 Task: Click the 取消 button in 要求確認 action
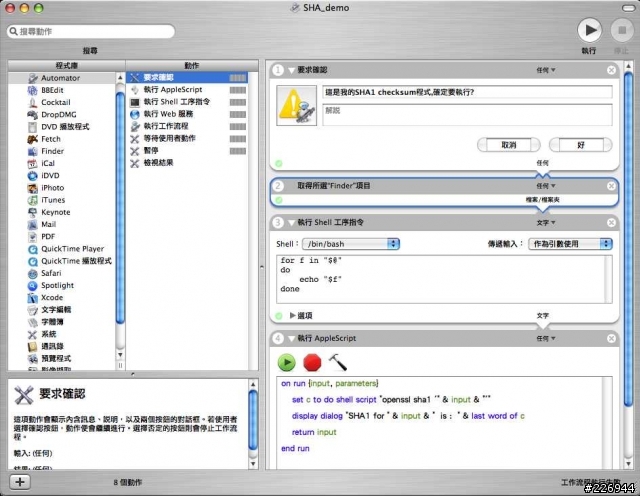coord(509,145)
